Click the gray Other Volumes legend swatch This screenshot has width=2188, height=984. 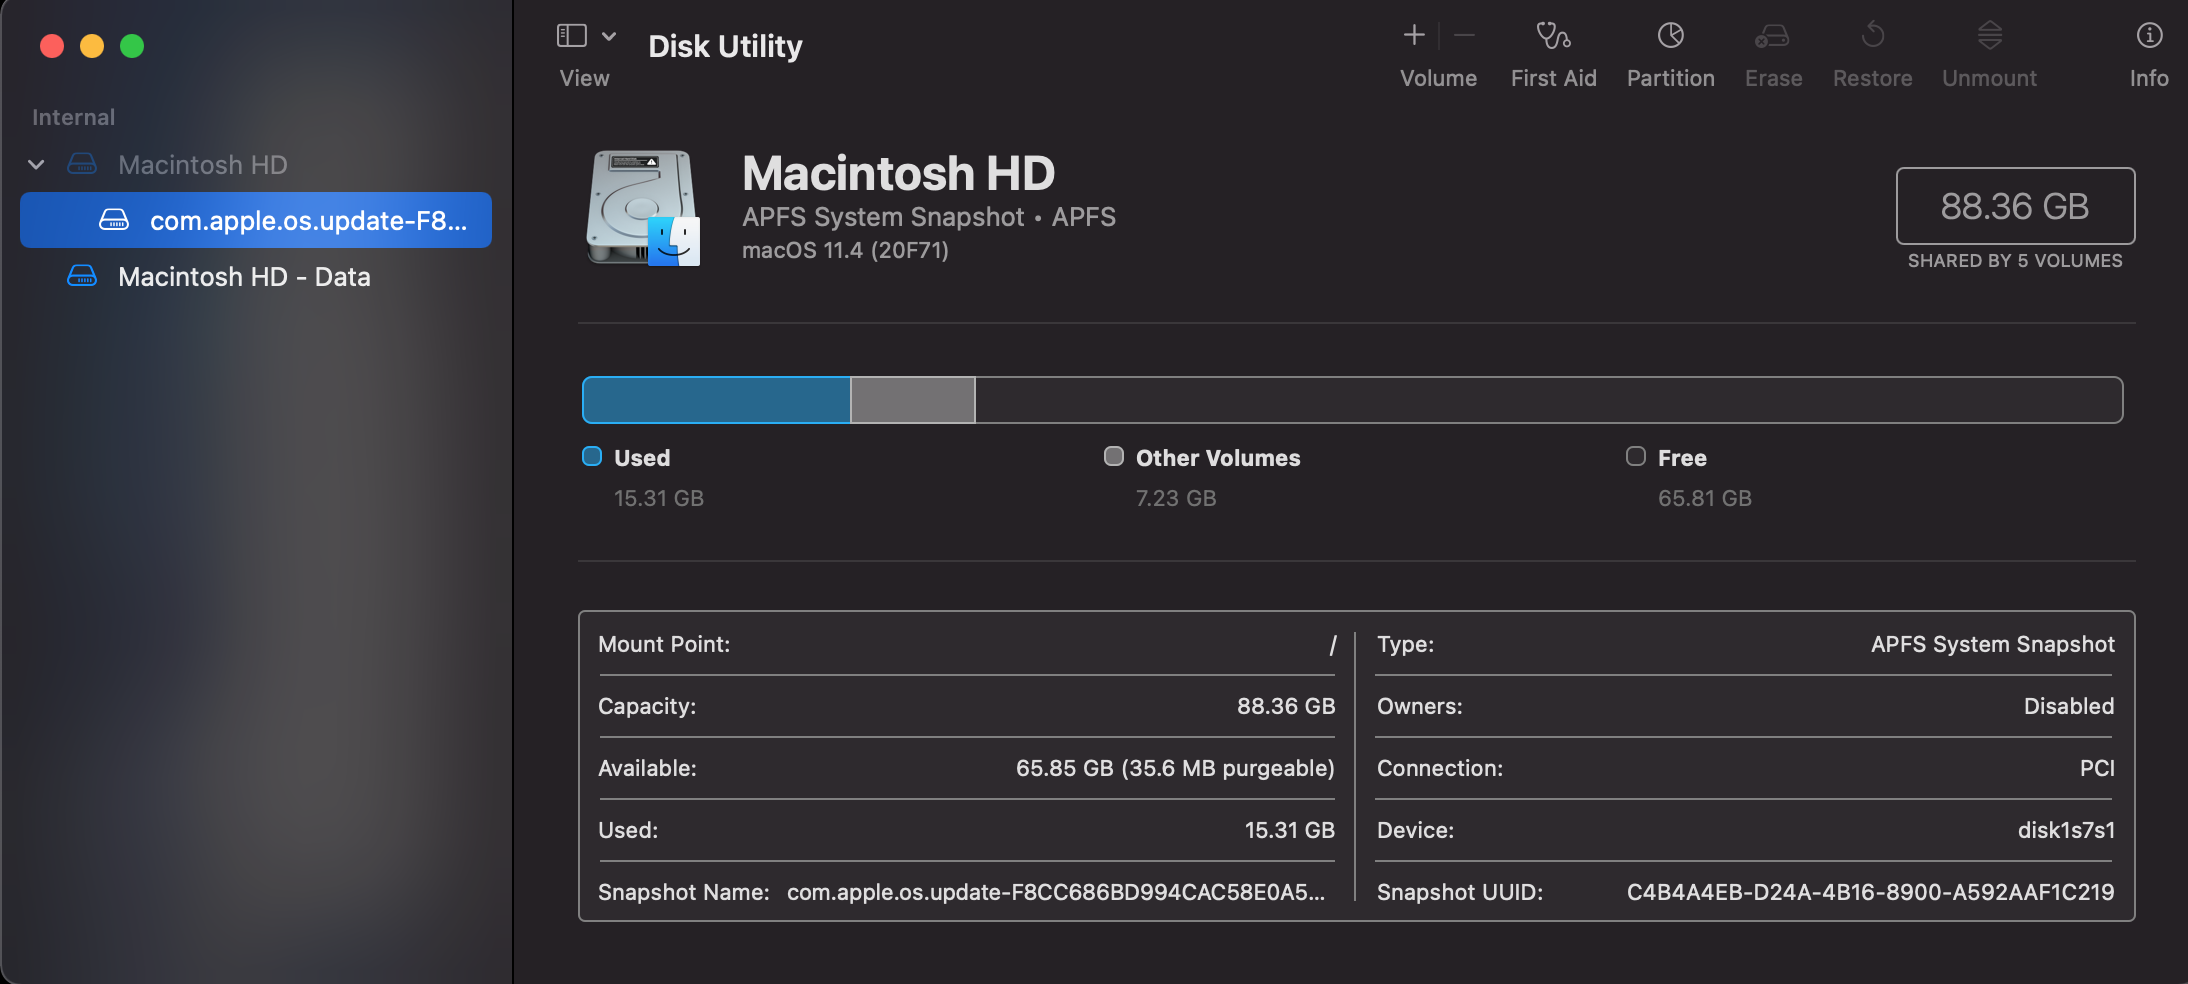point(1114,457)
